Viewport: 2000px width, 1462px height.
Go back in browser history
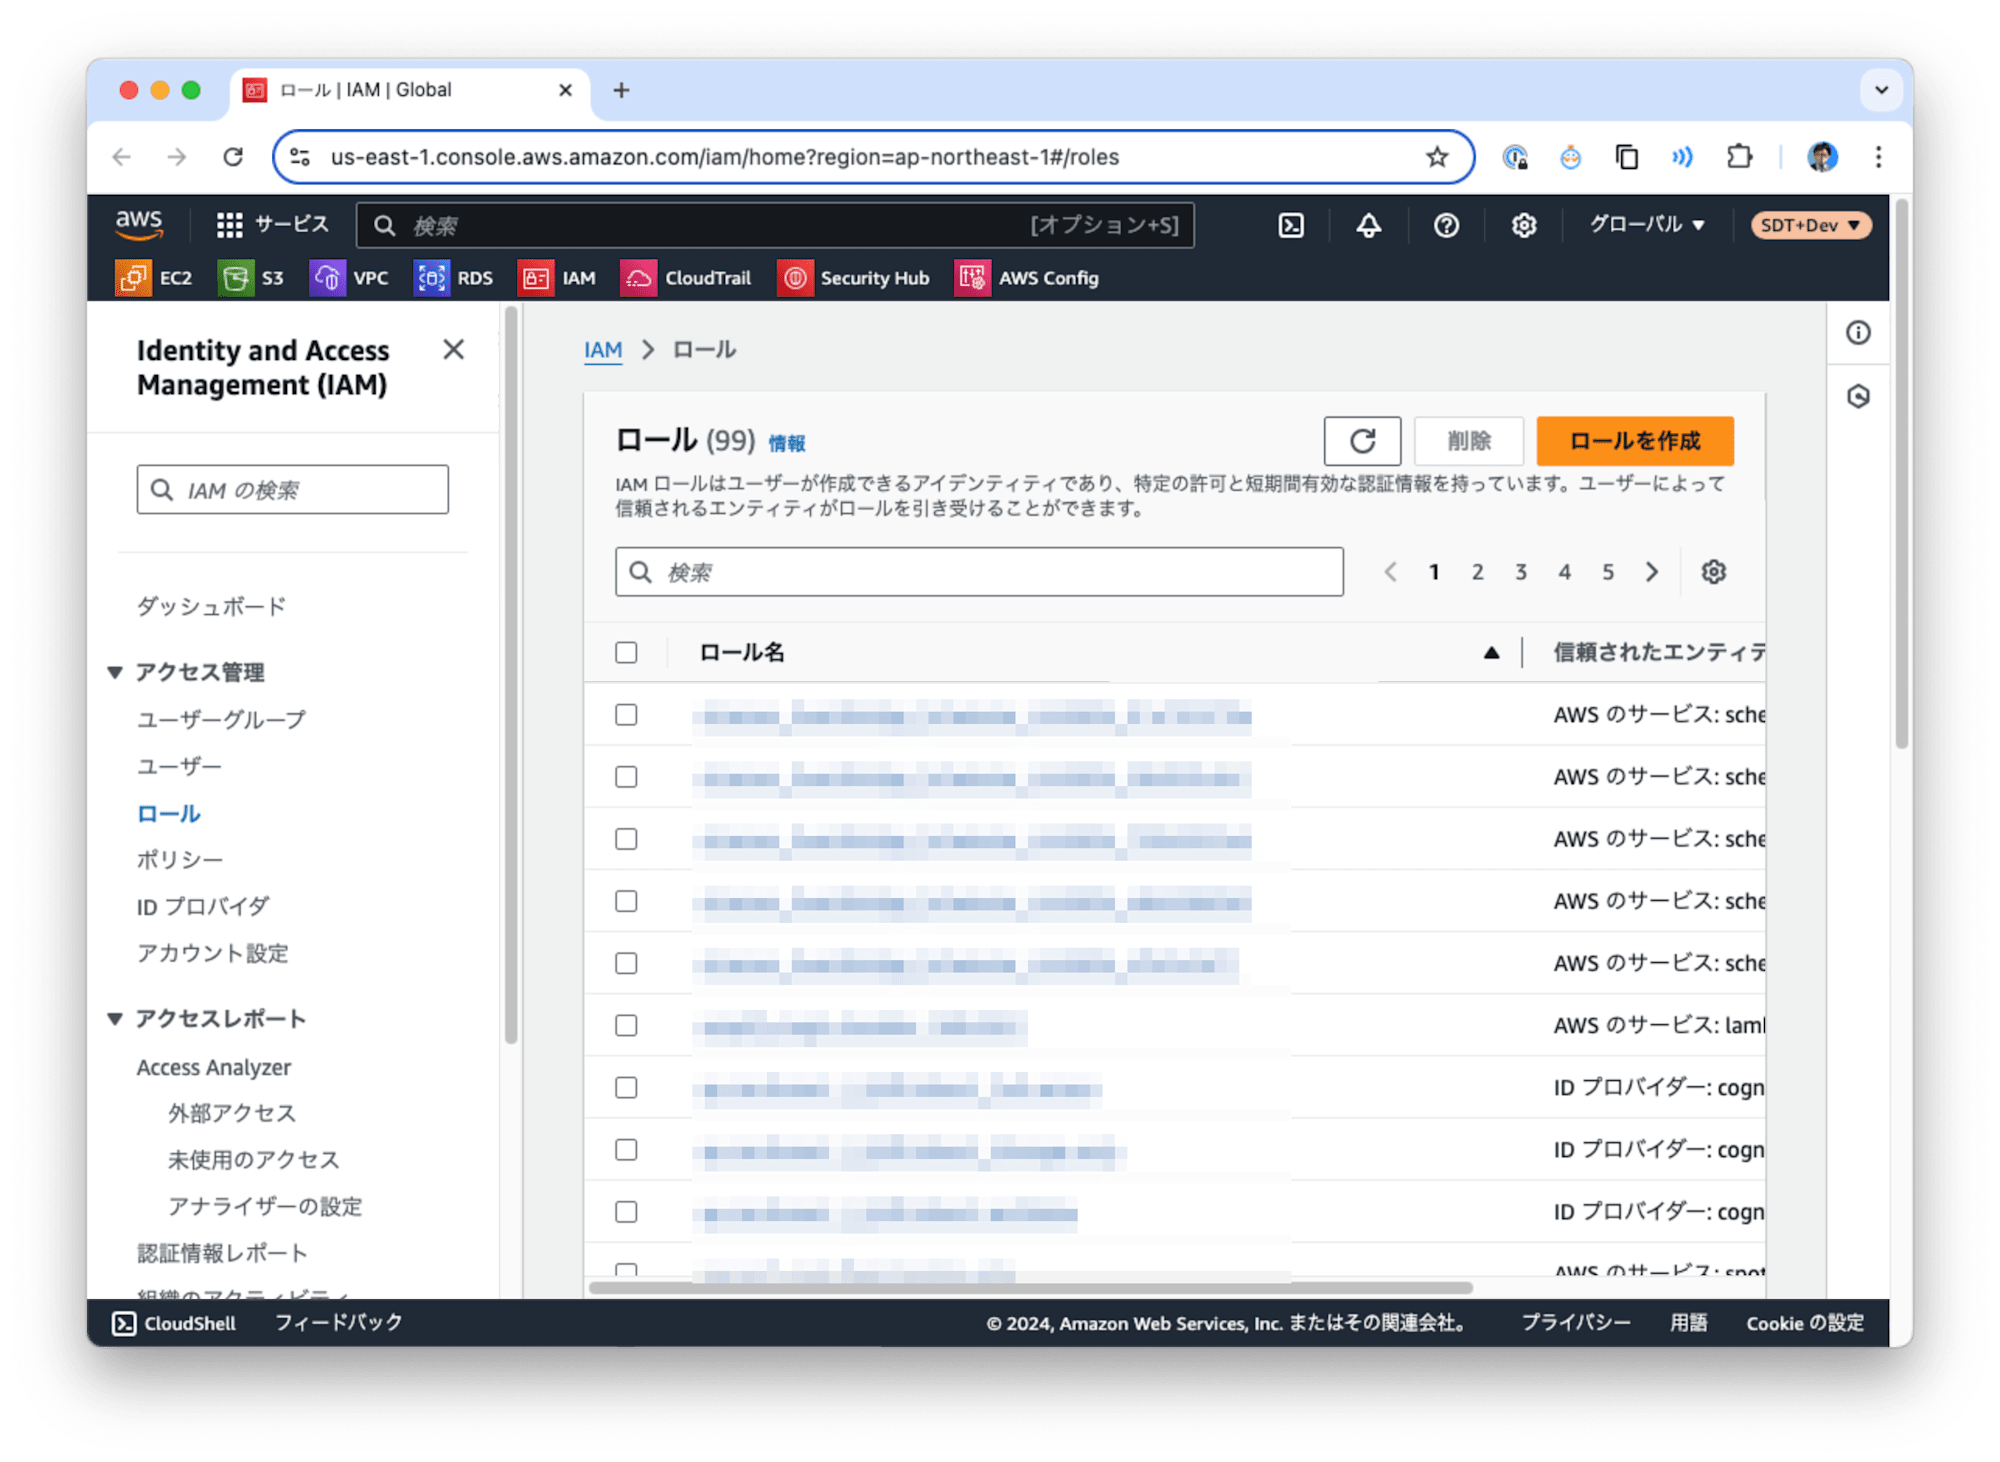(x=122, y=157)
